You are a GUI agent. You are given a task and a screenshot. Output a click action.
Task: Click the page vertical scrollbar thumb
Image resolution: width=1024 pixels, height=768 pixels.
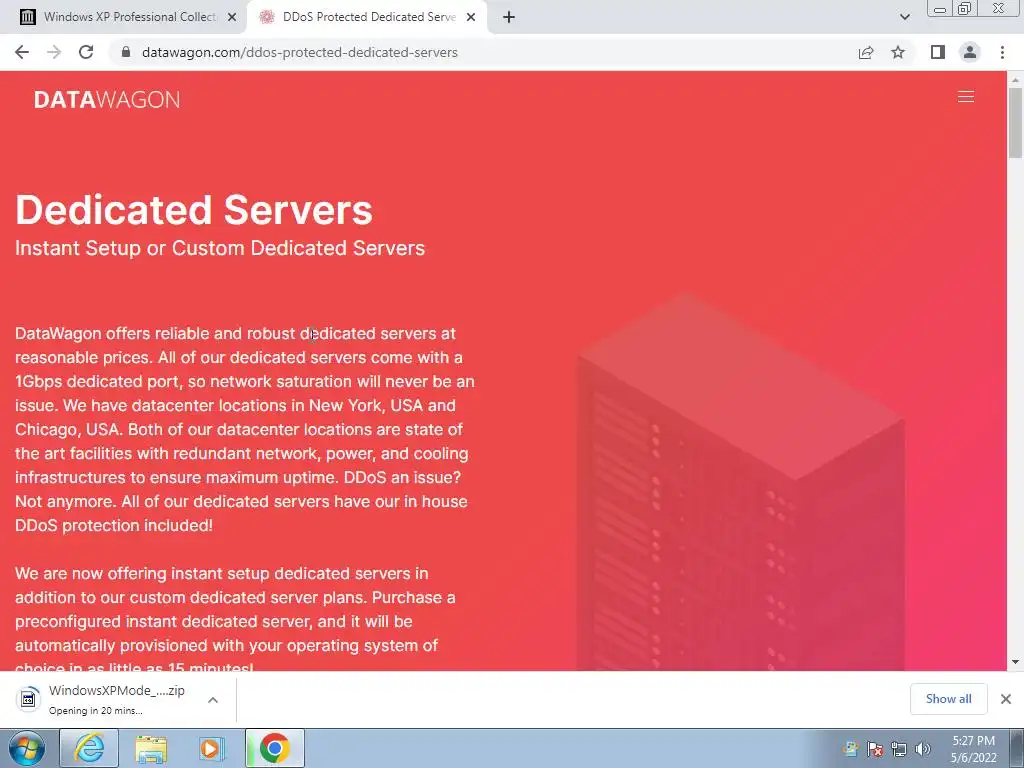coord(1015,122)
